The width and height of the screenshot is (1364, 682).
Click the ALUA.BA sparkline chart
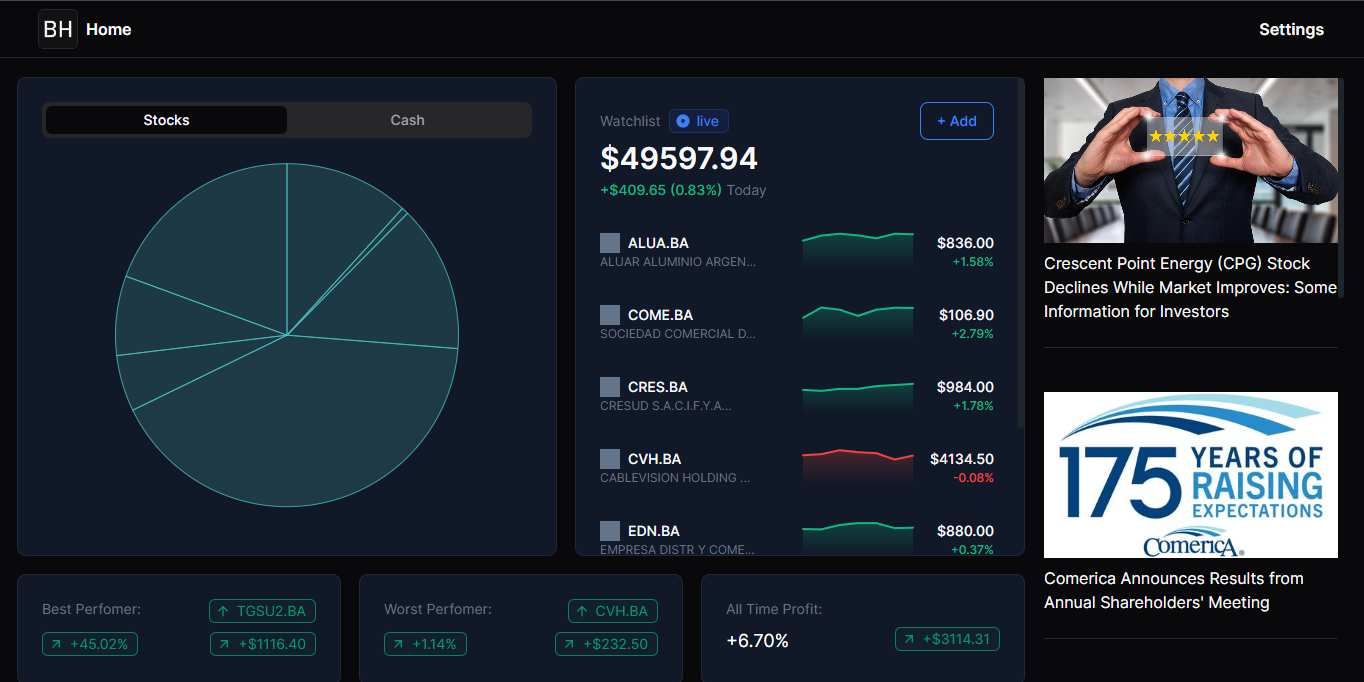click(858, 250)
